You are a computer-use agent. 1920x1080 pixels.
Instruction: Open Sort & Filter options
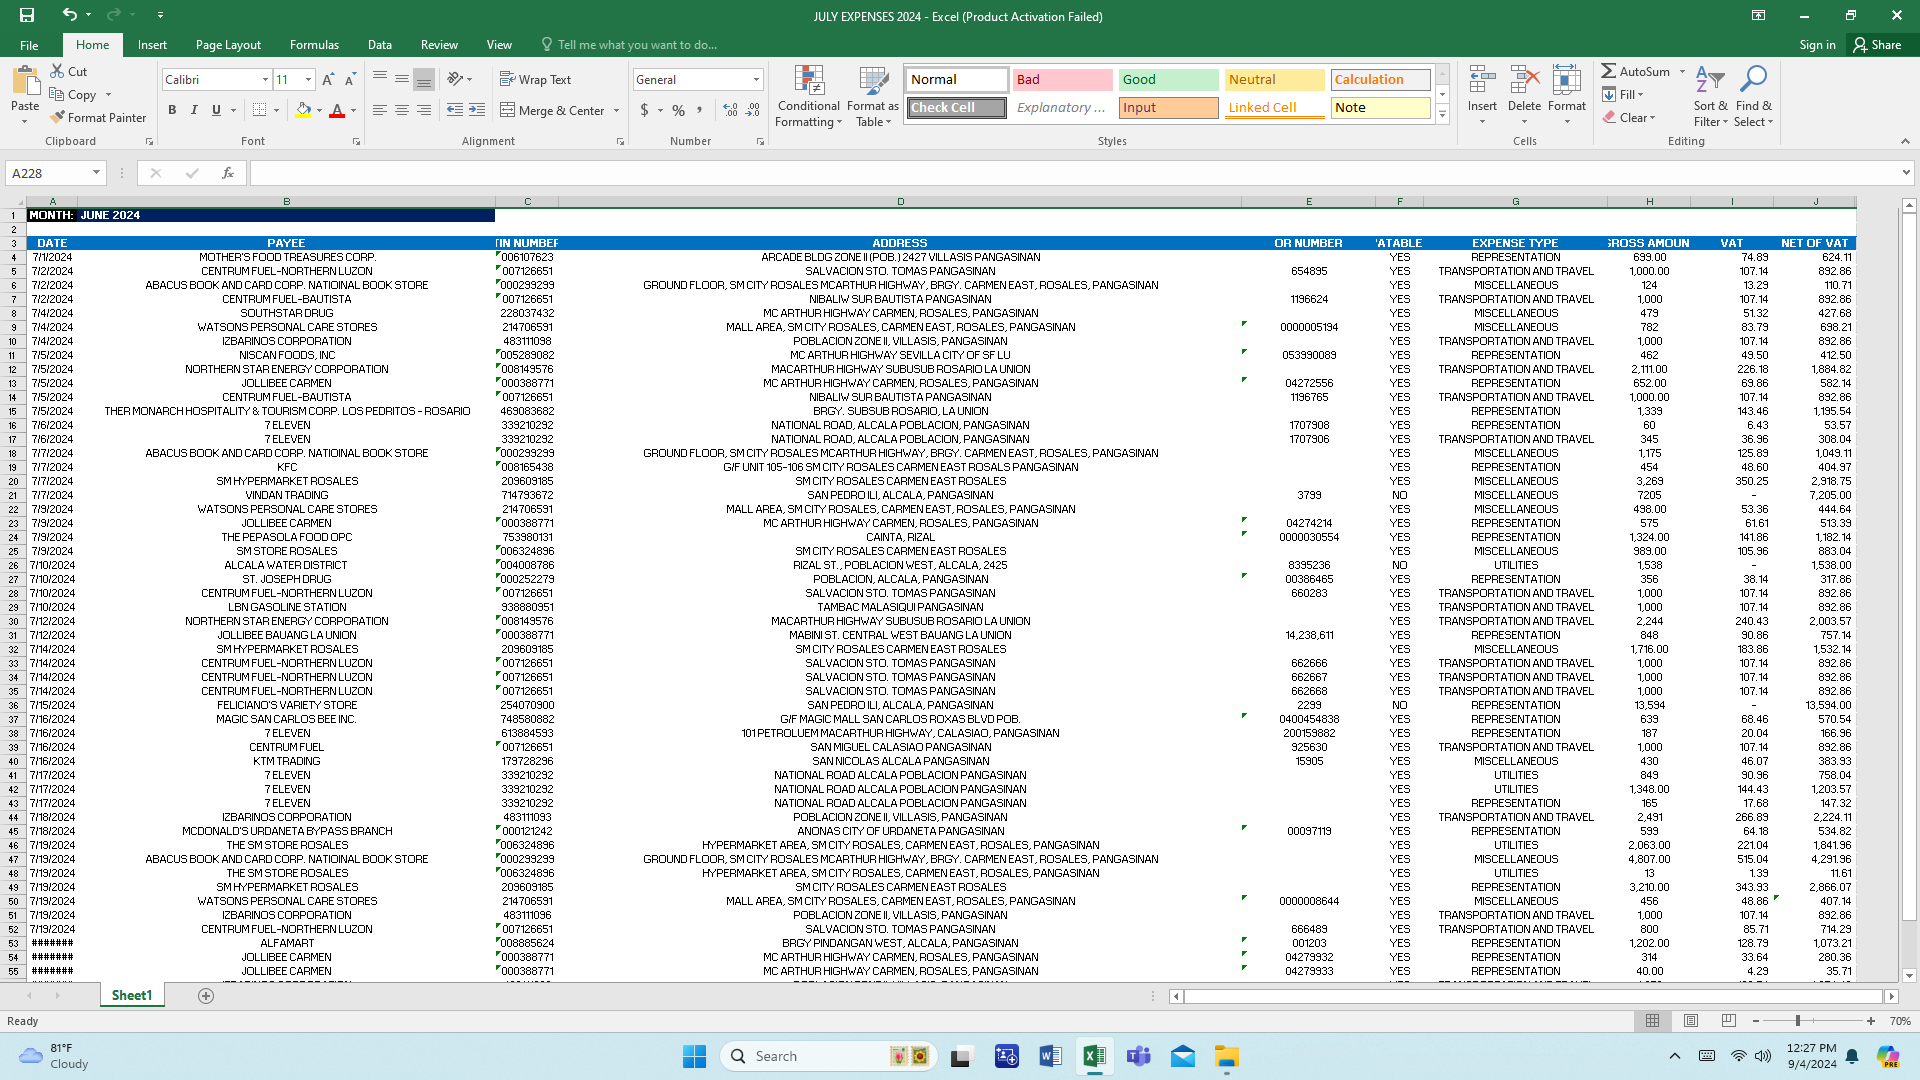tap(1710, 96)
